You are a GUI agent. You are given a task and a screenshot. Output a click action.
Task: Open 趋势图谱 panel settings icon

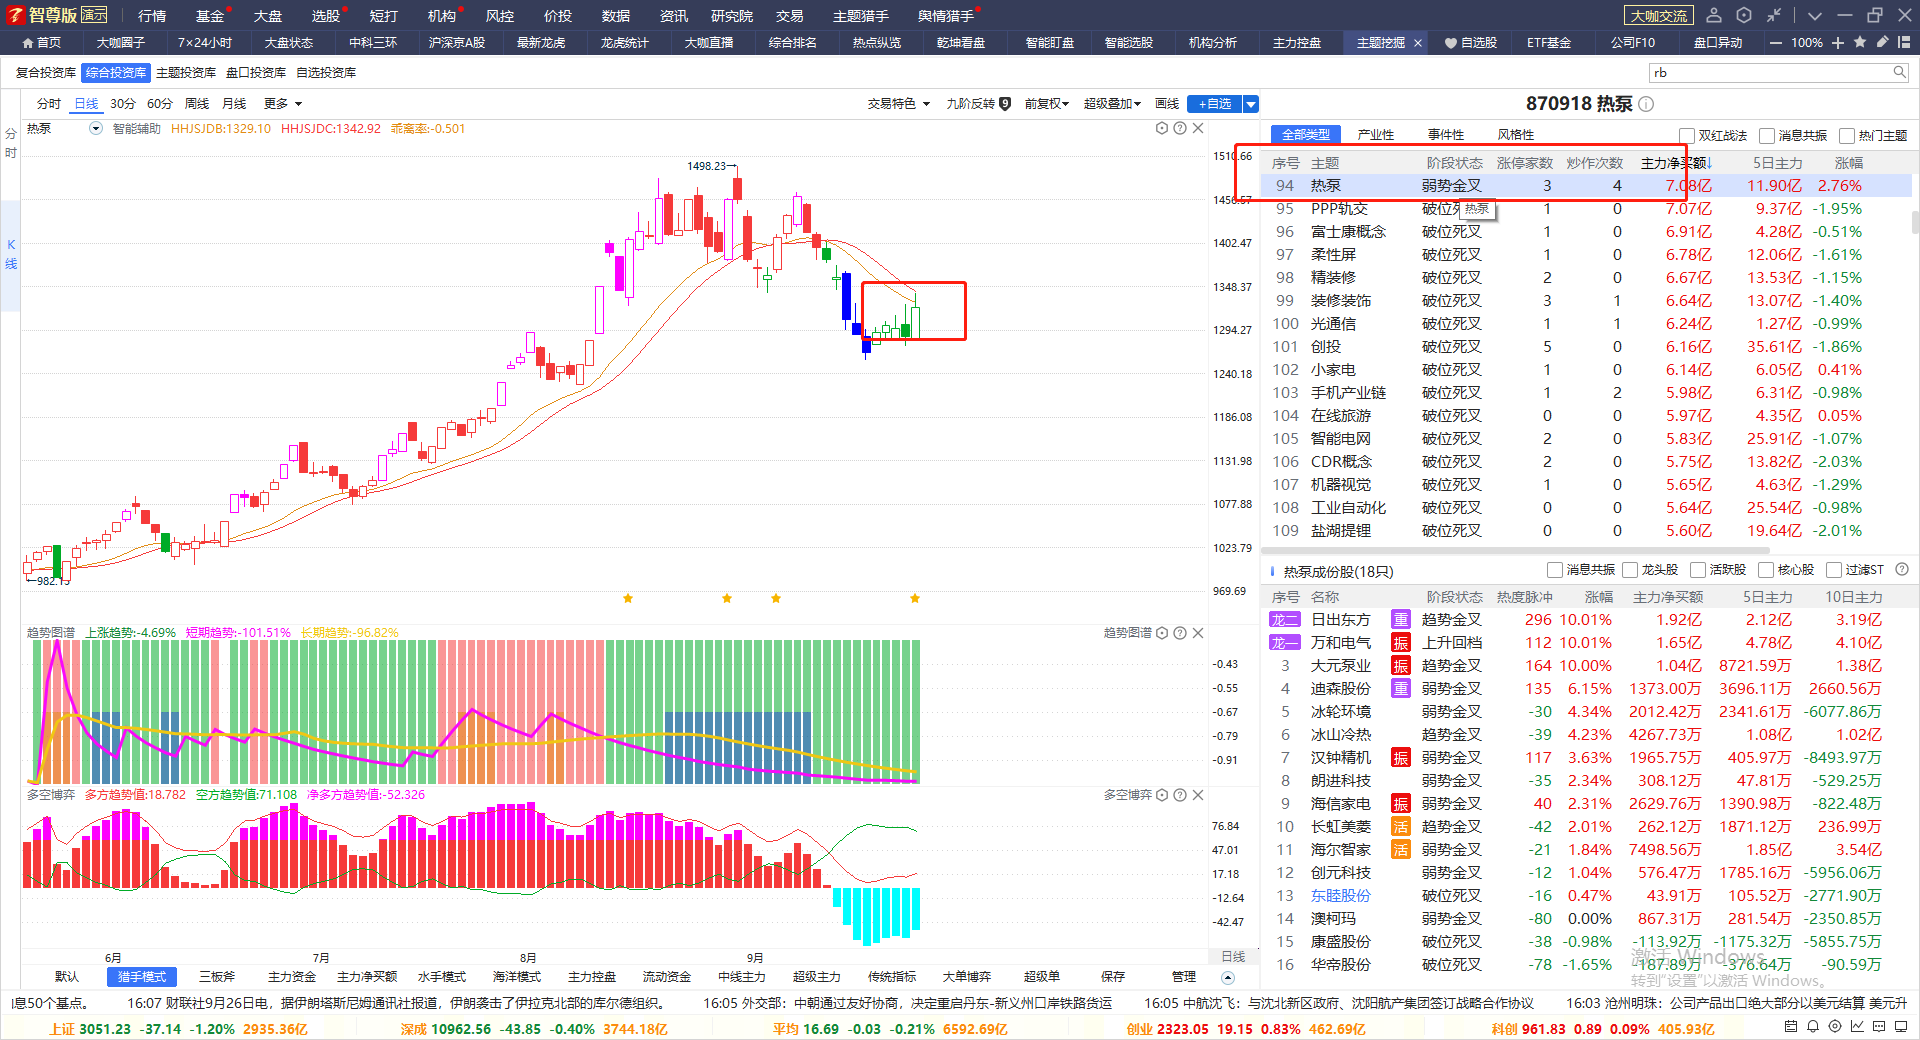(1162, 633)
